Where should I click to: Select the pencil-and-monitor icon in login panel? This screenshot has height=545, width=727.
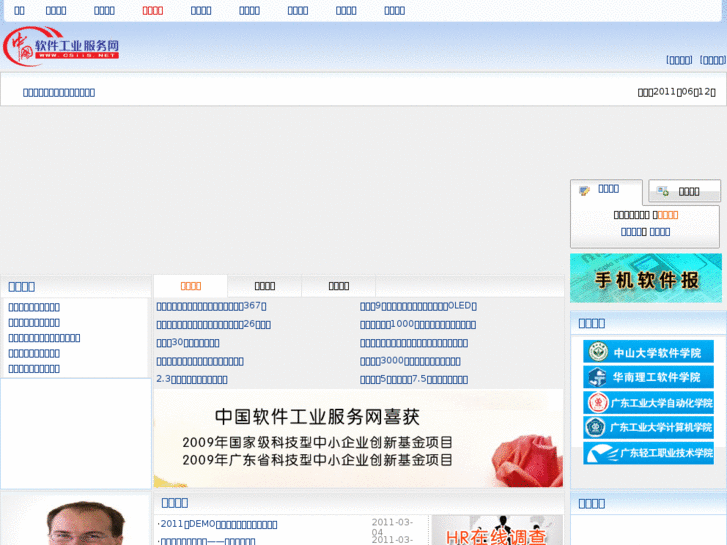tap(585, 190)
